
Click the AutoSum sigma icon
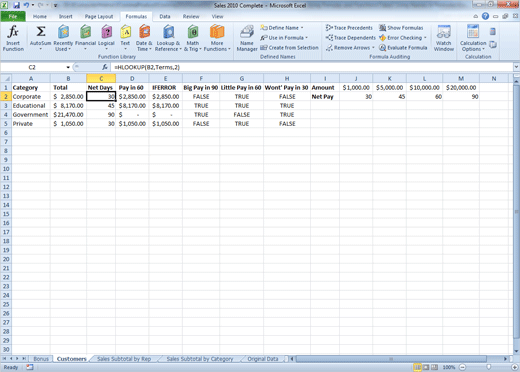pos(41,32)
